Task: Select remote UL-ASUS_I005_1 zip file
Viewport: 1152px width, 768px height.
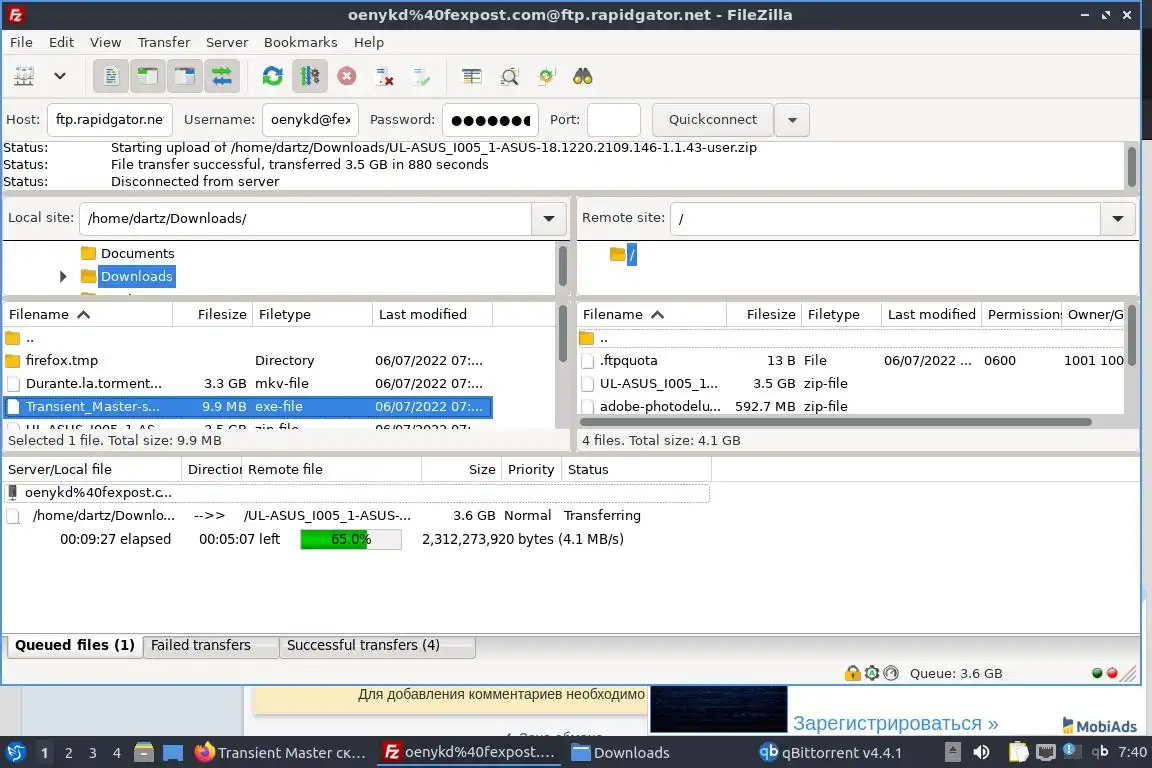Action: tap(851, 383)
